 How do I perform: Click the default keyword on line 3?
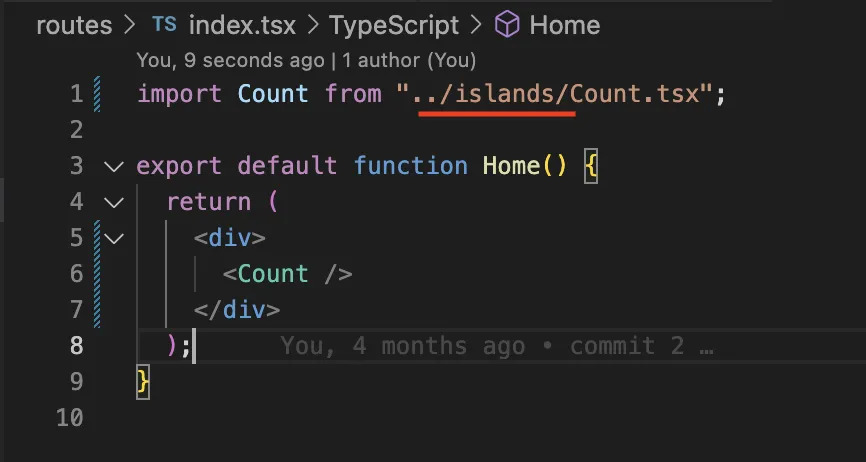point(287,166)
